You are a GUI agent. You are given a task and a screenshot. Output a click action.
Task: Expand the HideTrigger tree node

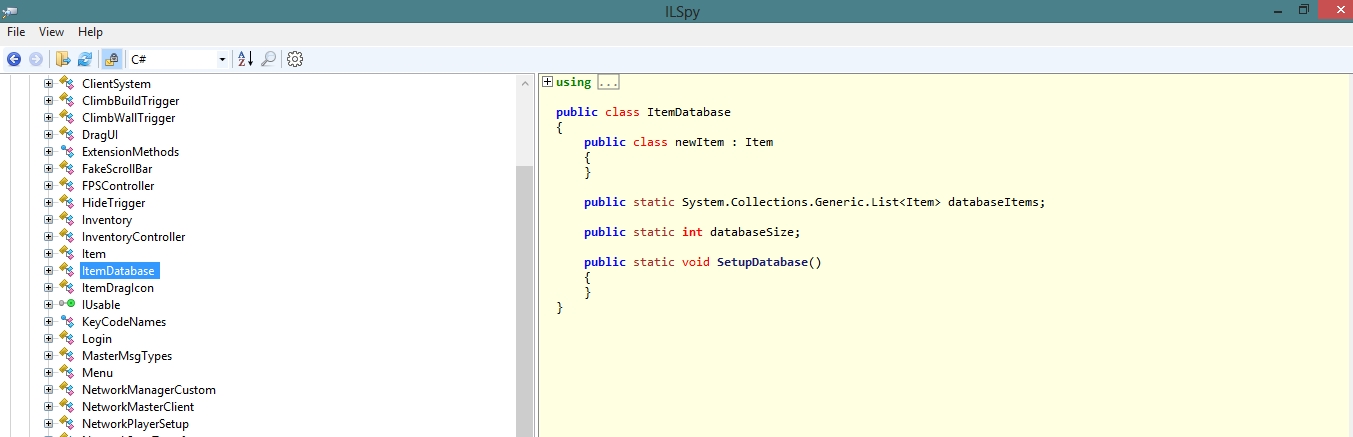coord(48,203)
